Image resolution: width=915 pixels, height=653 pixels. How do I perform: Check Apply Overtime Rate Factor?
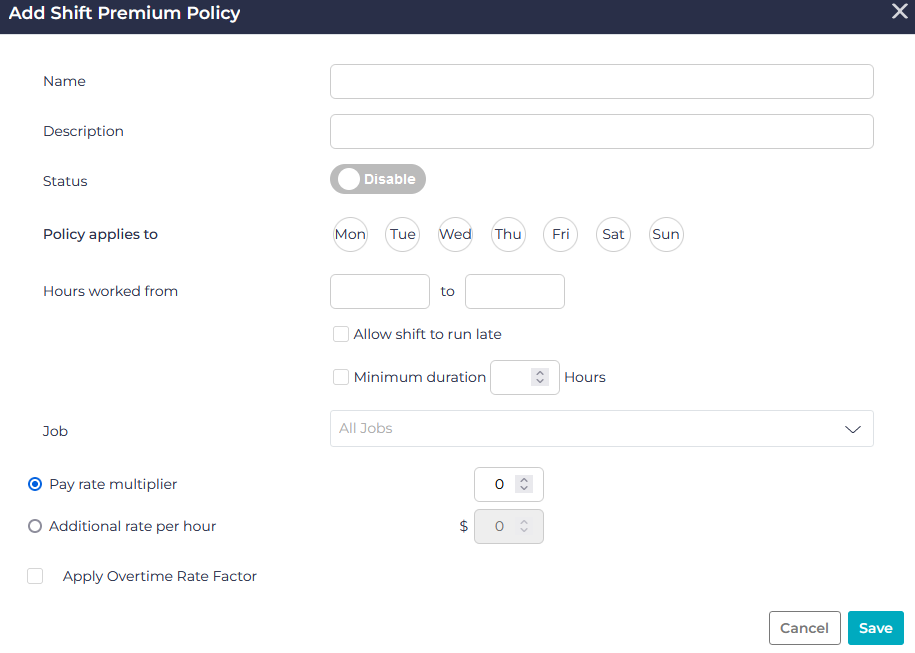pyautogui.click(x=35, y=576)
